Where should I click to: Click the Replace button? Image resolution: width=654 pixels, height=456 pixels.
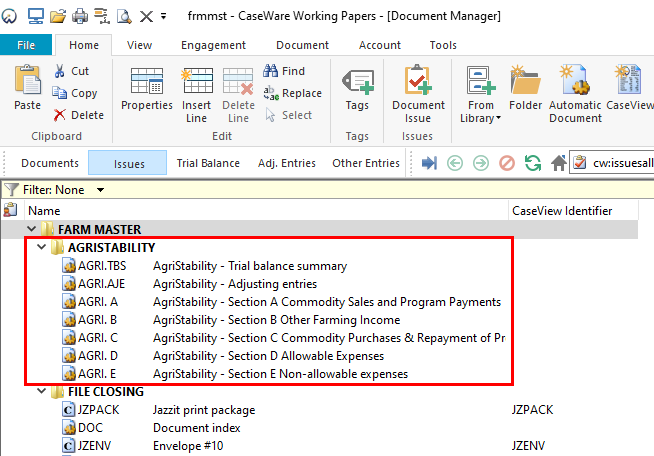point(292,93)
